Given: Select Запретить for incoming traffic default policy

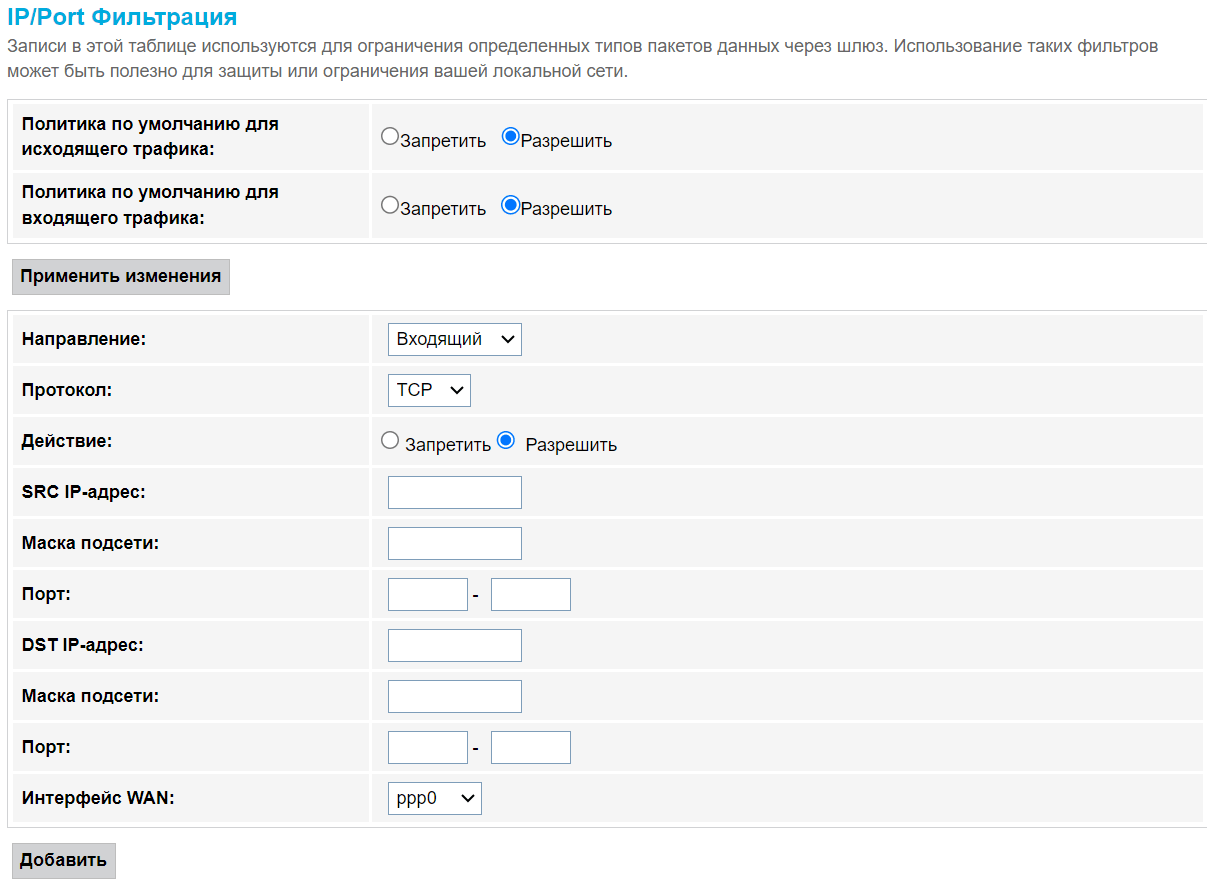Looking at the screenshot, I should coord(390,206).
